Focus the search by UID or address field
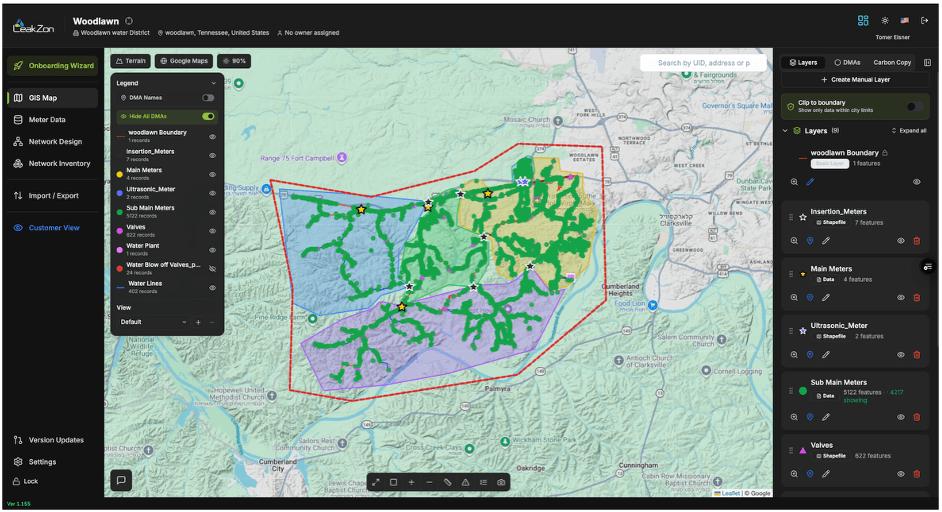Screen dimensions: 942x512 point(703,62)
